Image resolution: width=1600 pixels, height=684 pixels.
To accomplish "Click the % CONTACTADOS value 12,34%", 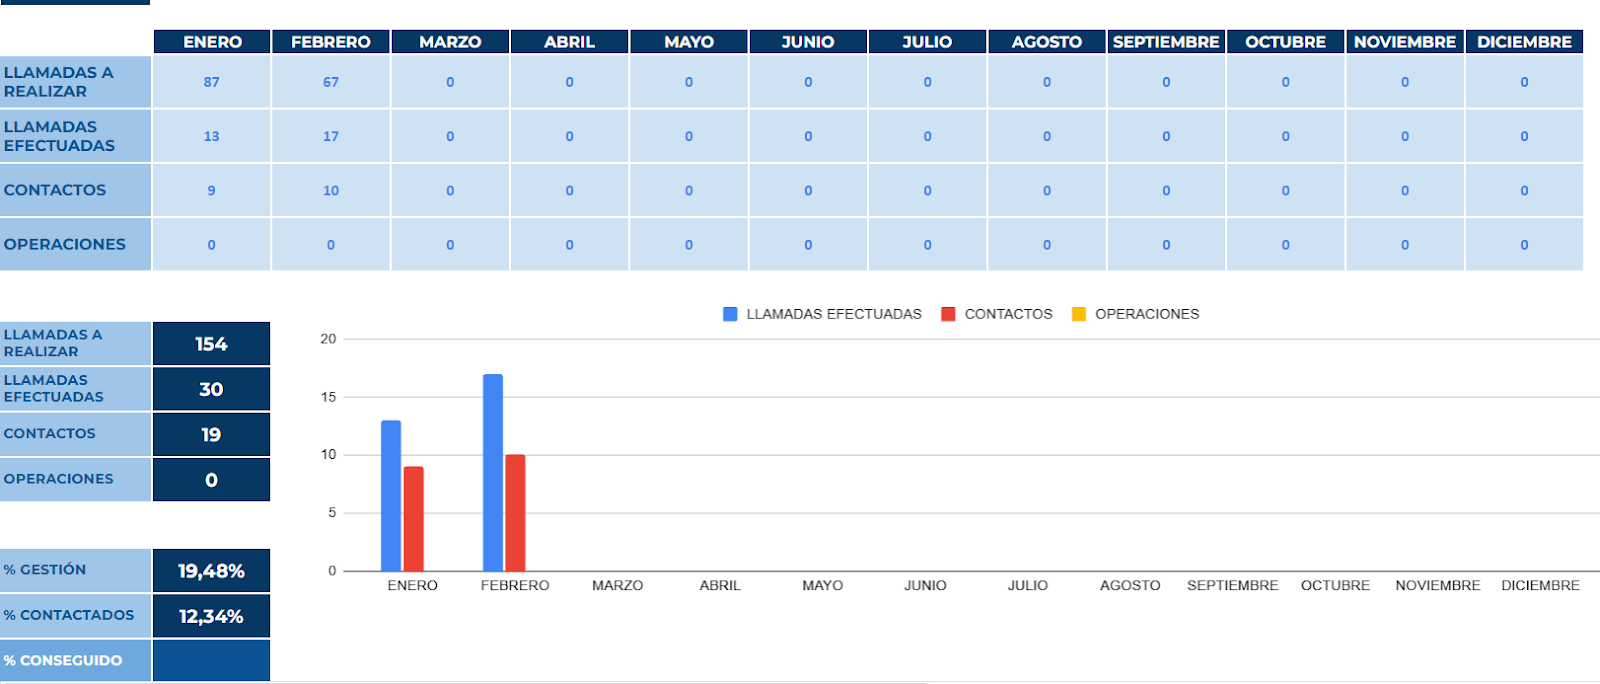I will point(211,616).
